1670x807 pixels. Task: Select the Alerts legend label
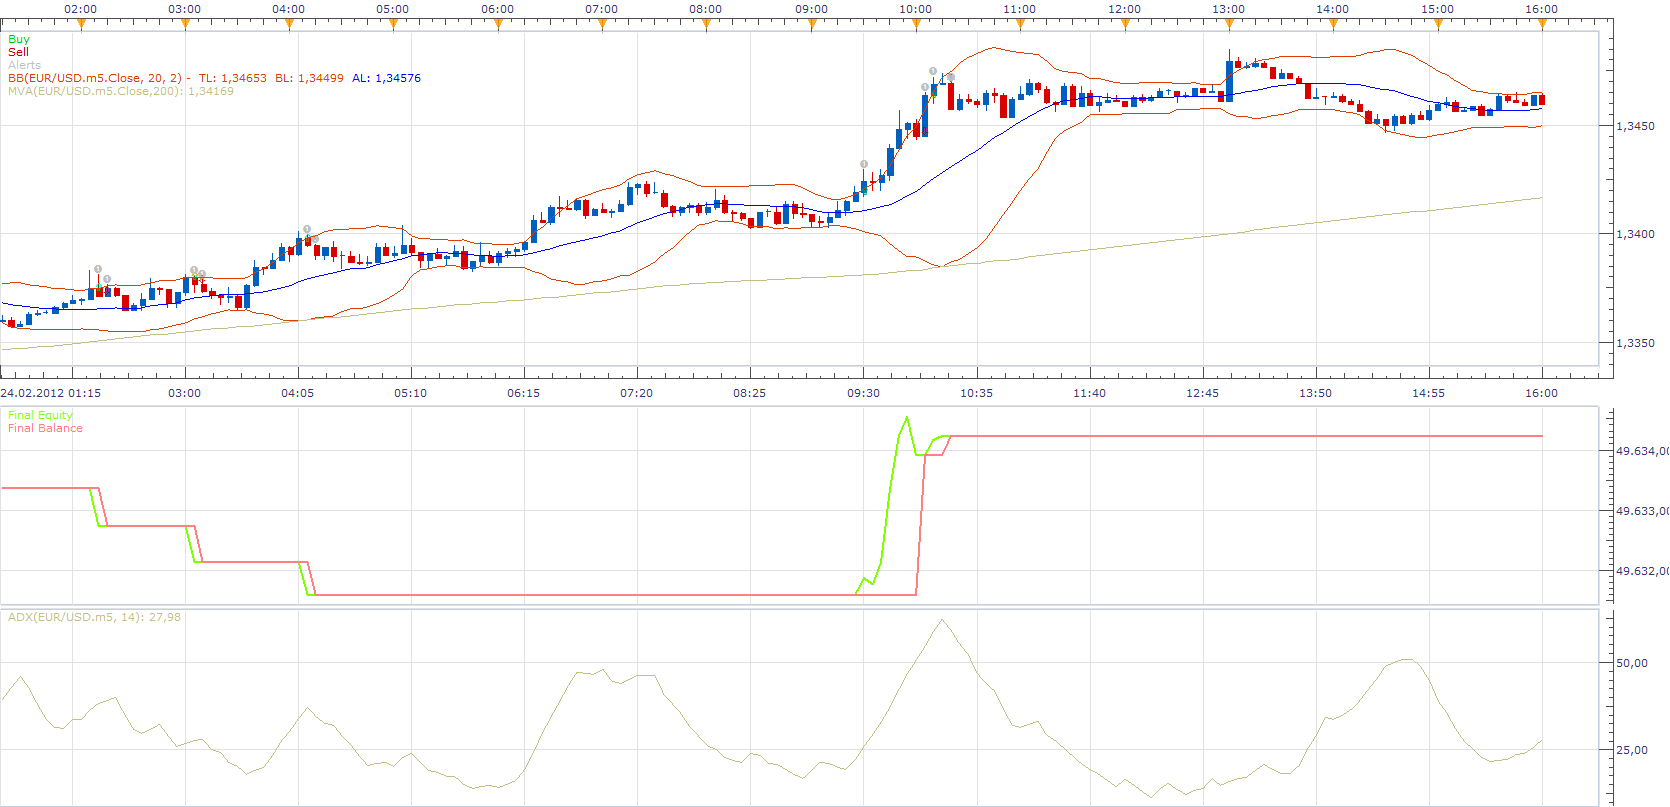click(x=25, y=65)
